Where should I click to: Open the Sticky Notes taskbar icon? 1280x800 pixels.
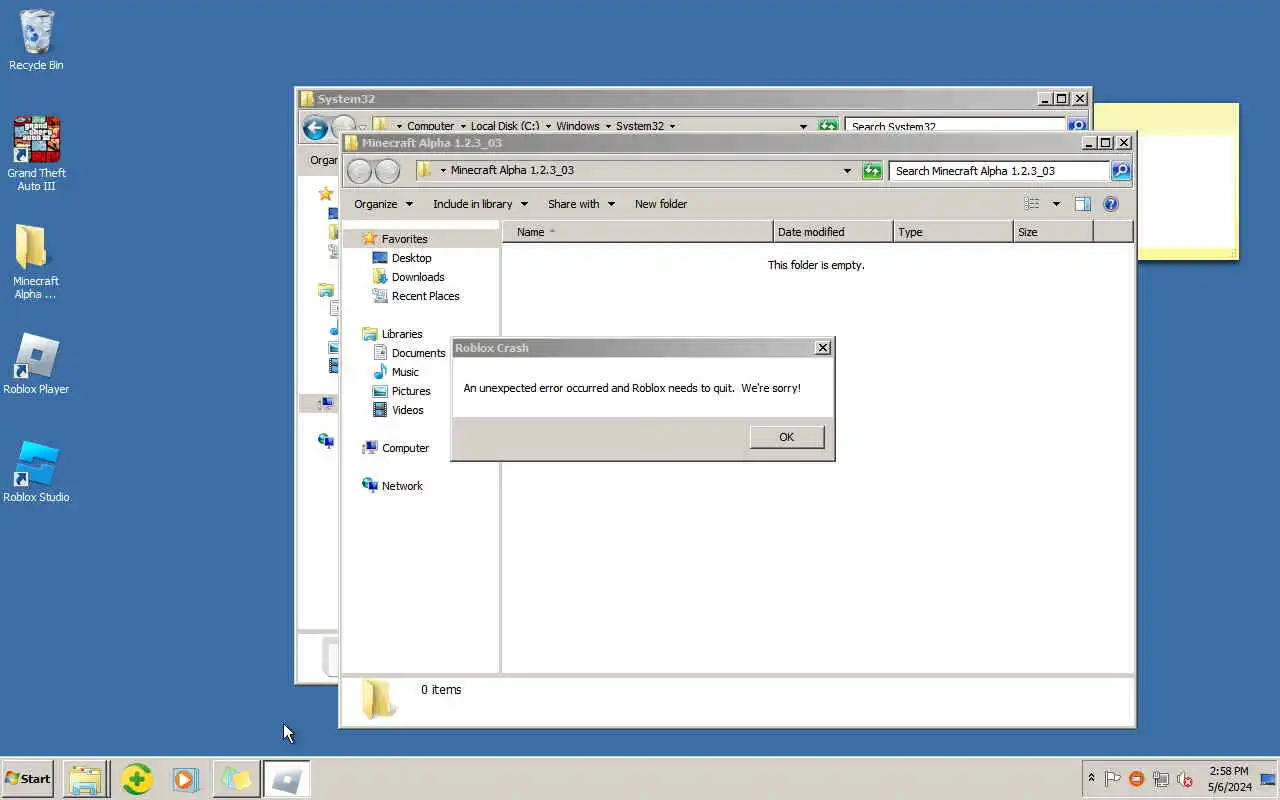pyautogui.click(x=236, y=778)
